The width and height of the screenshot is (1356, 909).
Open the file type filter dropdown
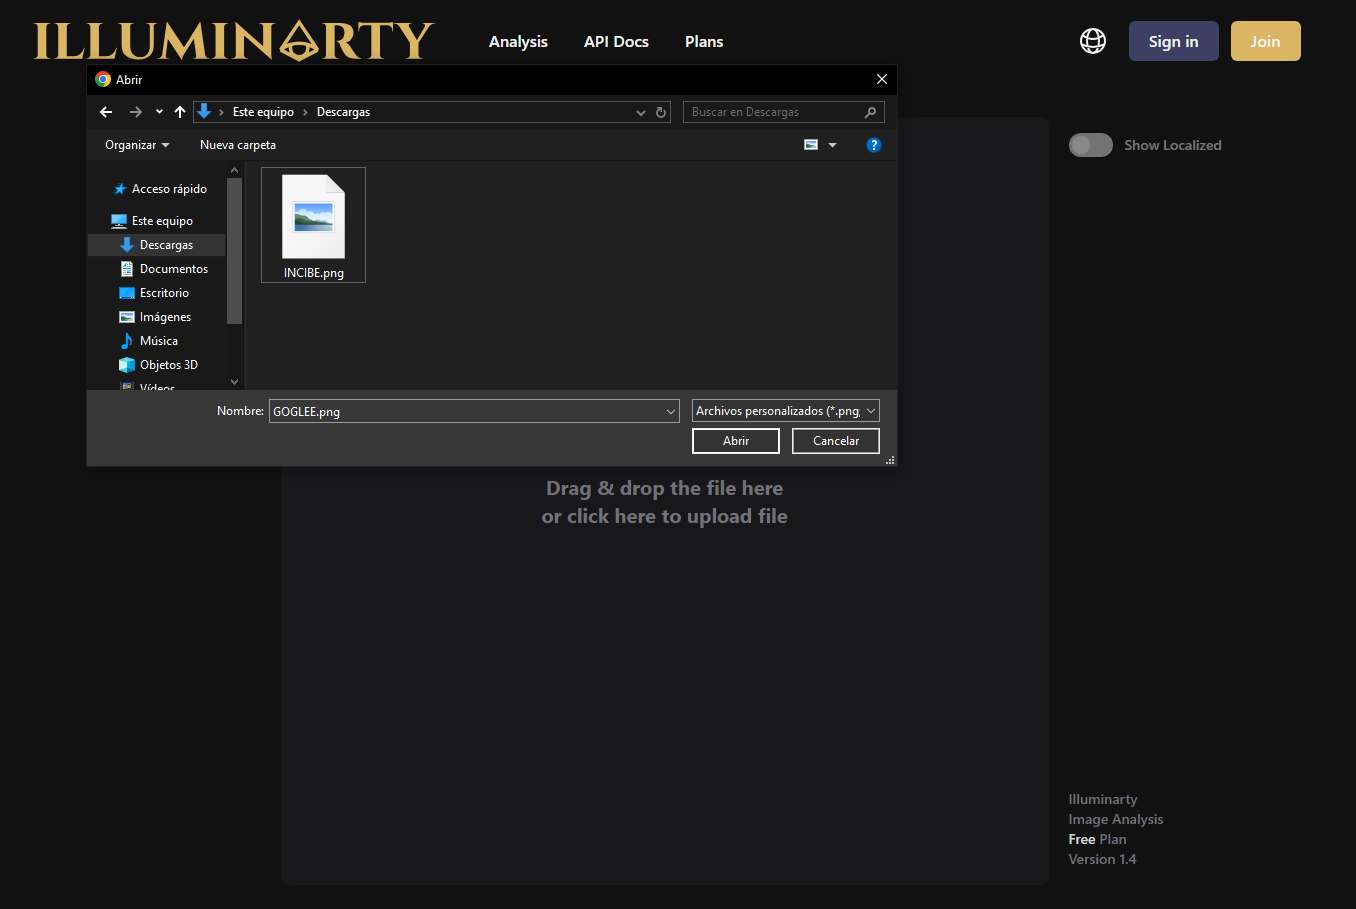coord(785,411)
